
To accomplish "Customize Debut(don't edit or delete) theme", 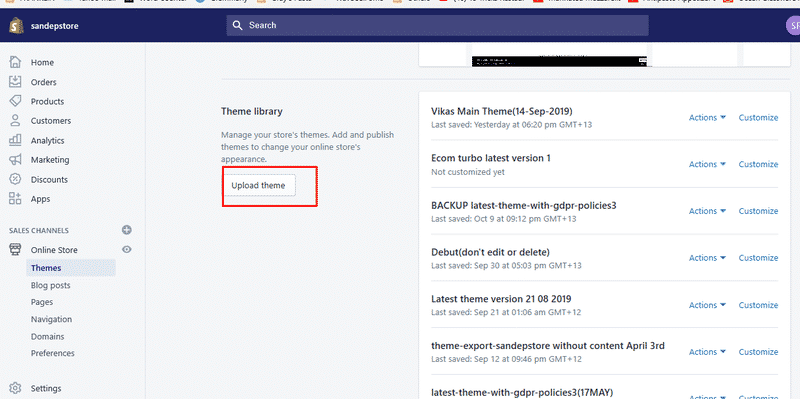I will click(758, 258).
